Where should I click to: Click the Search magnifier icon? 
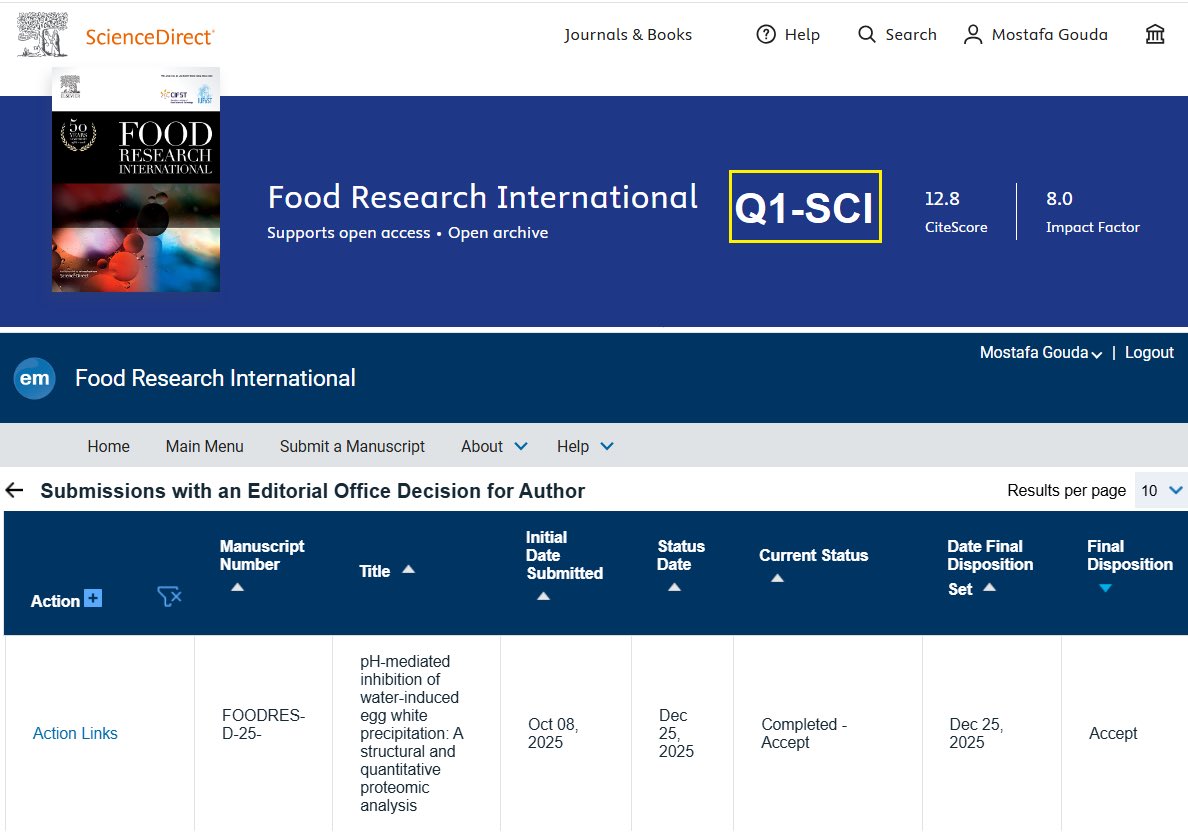coord(867,34)
